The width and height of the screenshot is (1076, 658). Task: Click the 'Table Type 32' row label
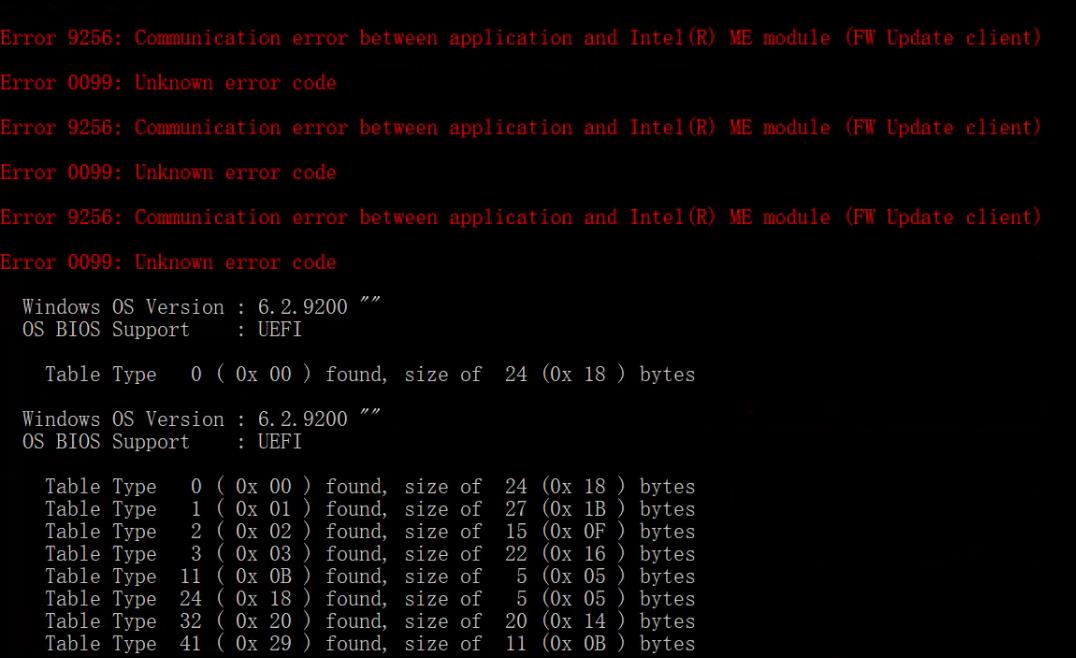tap(123, 621)
